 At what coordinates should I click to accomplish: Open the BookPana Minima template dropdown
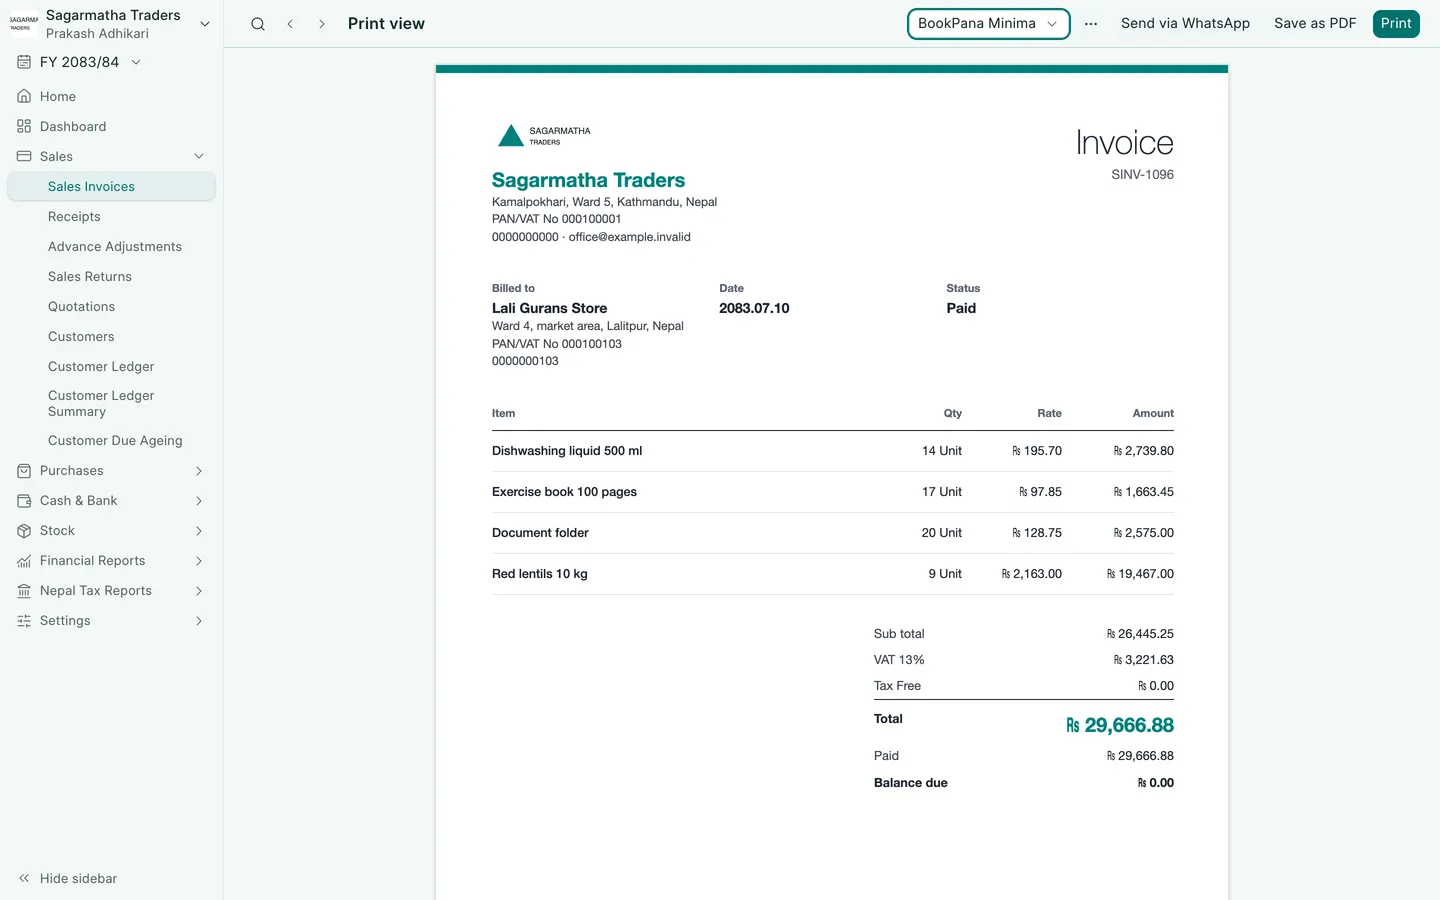point(988,24)
